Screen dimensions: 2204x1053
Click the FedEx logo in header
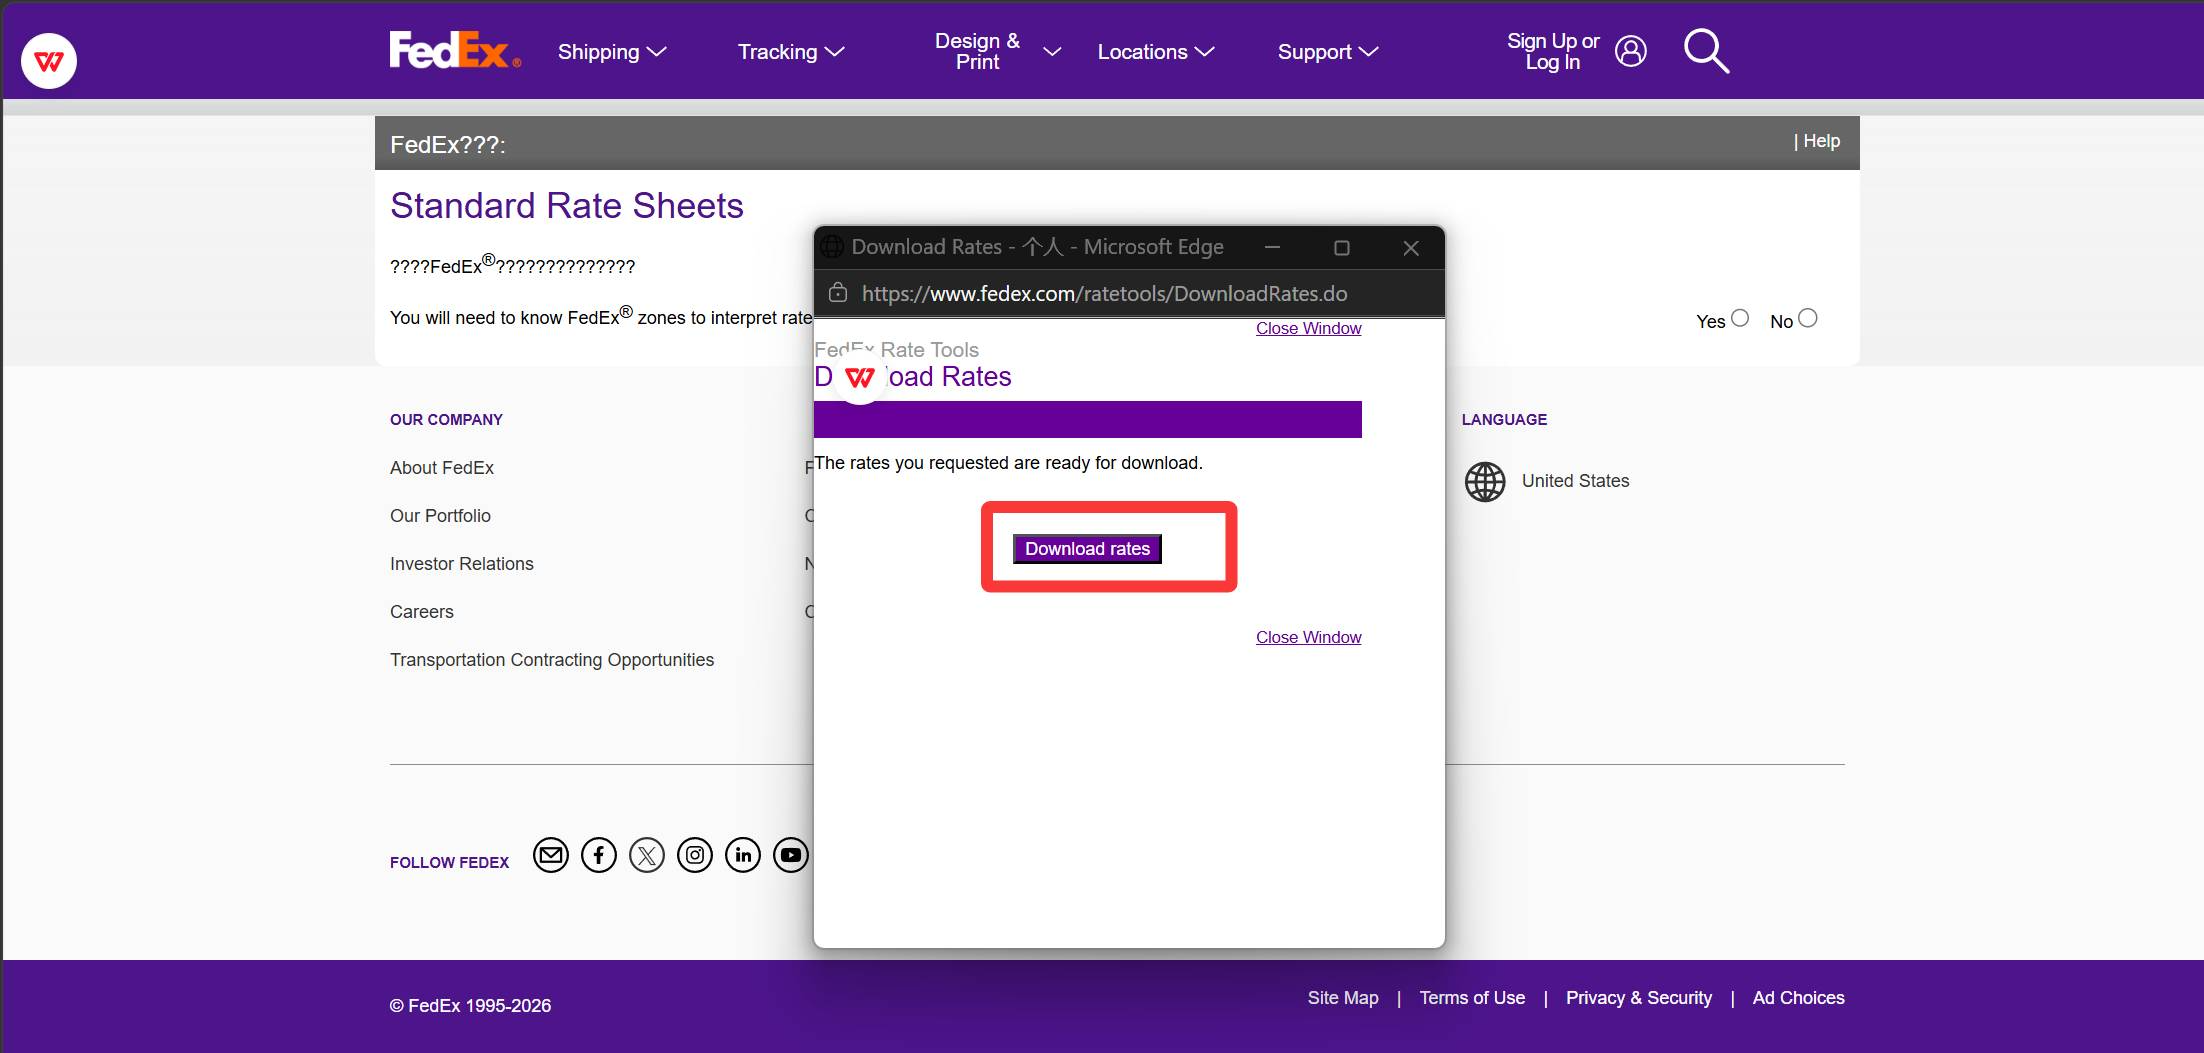click(455, 50)
